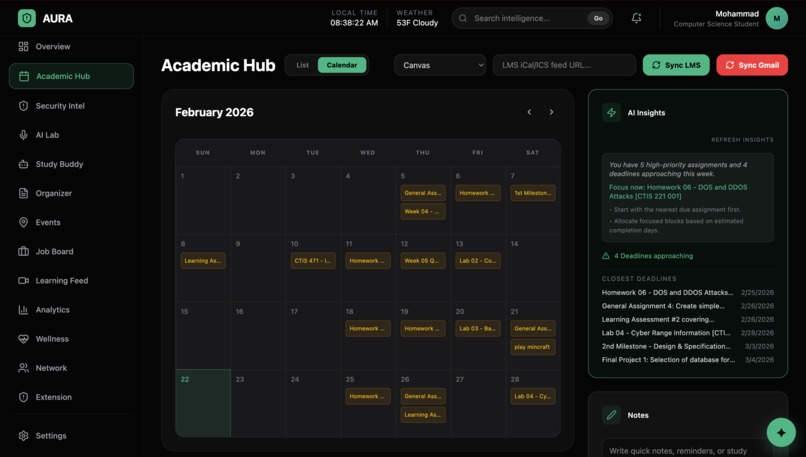
Task: Click the Learning Feed video icon
Action: click(x=23, y=281)
